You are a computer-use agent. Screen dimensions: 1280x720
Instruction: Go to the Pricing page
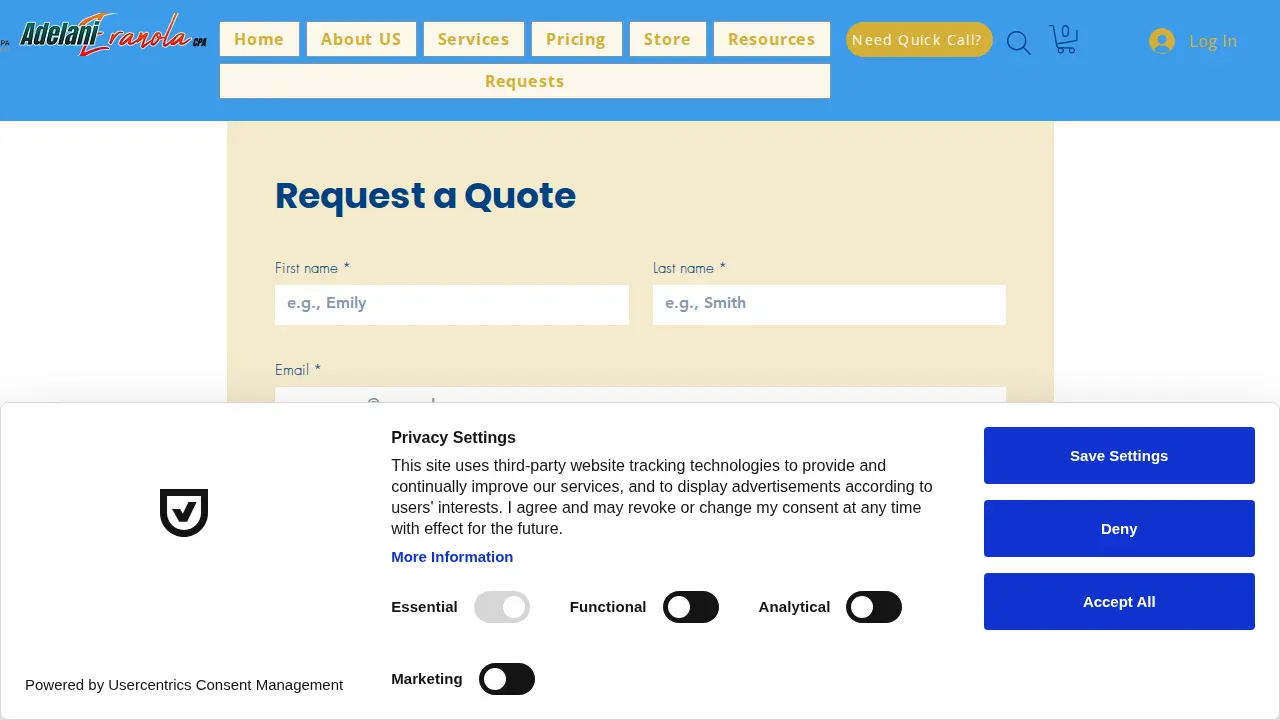[x=576, y=39]
